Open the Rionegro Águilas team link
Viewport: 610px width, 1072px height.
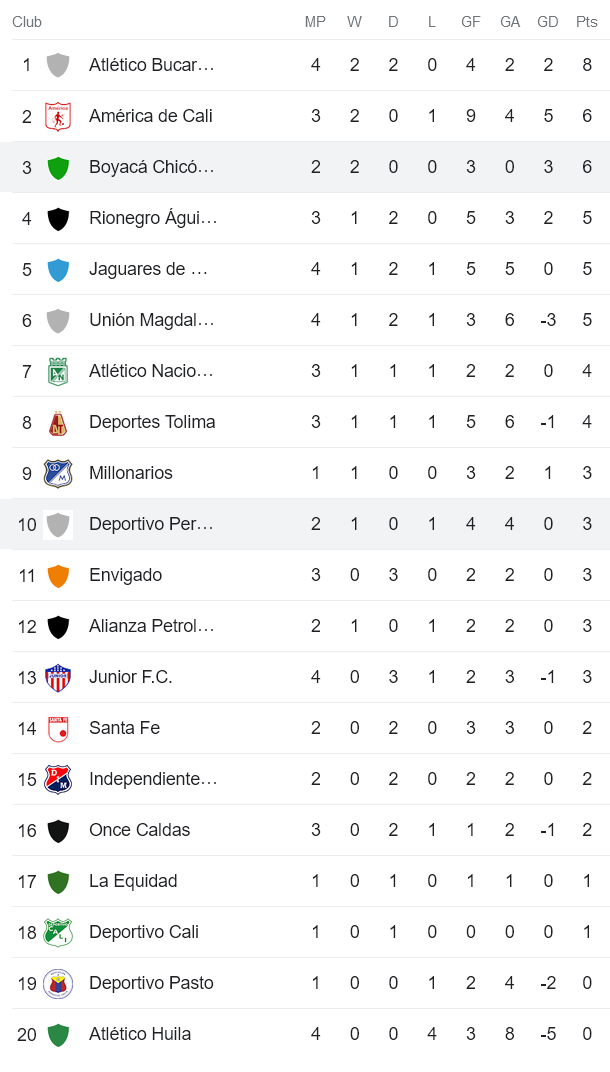coord(153,218)
